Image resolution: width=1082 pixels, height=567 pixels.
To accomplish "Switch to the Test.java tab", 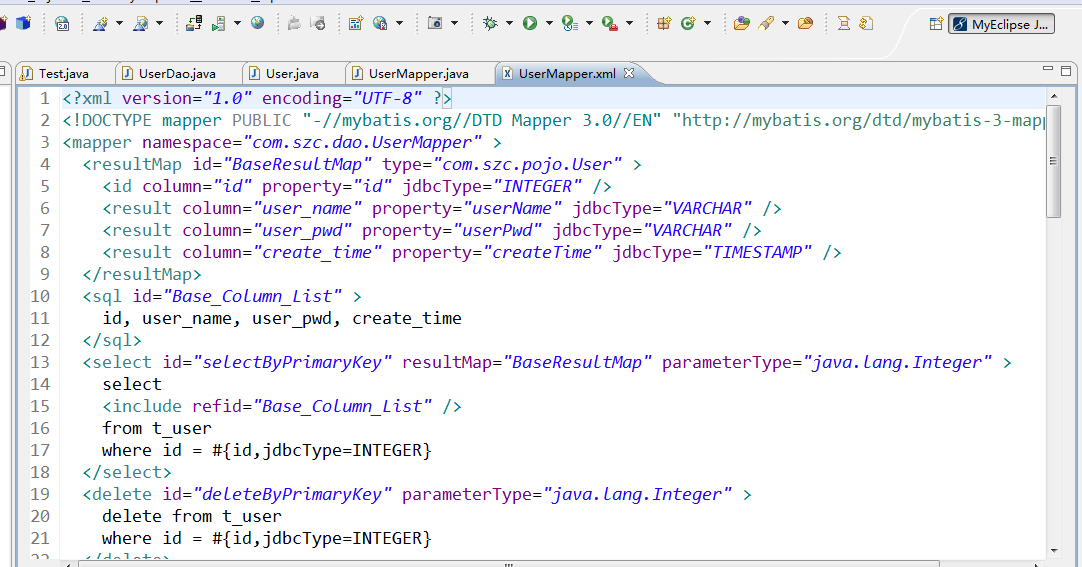I will coord(63,73).
